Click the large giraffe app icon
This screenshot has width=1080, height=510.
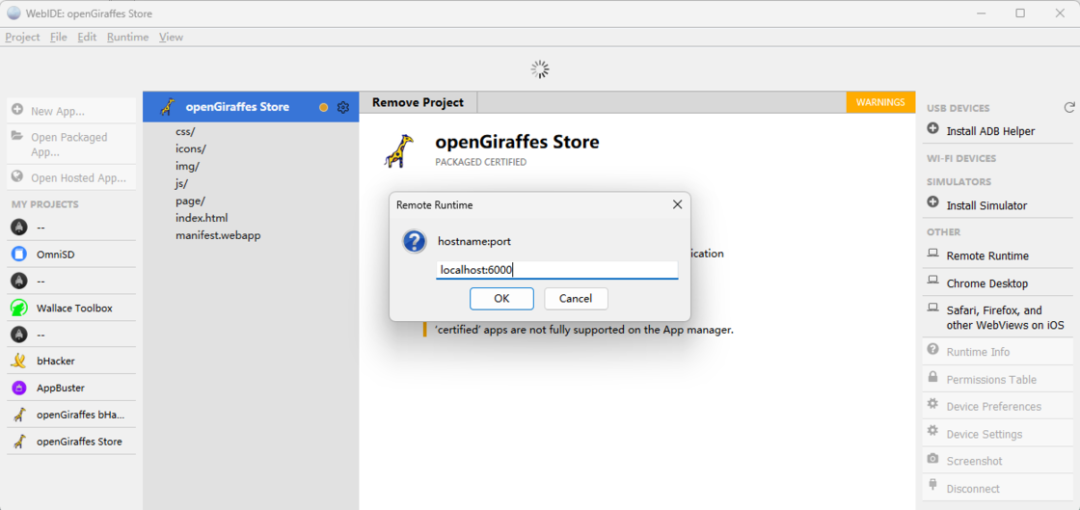point(399,151)
